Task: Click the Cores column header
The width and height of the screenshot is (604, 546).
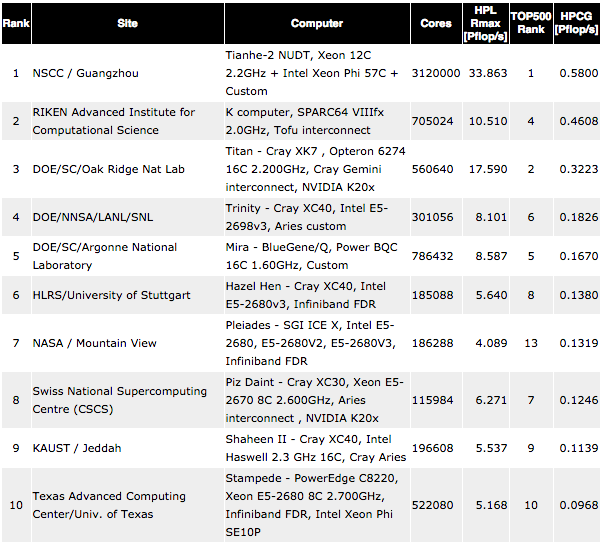Action: 436,23
